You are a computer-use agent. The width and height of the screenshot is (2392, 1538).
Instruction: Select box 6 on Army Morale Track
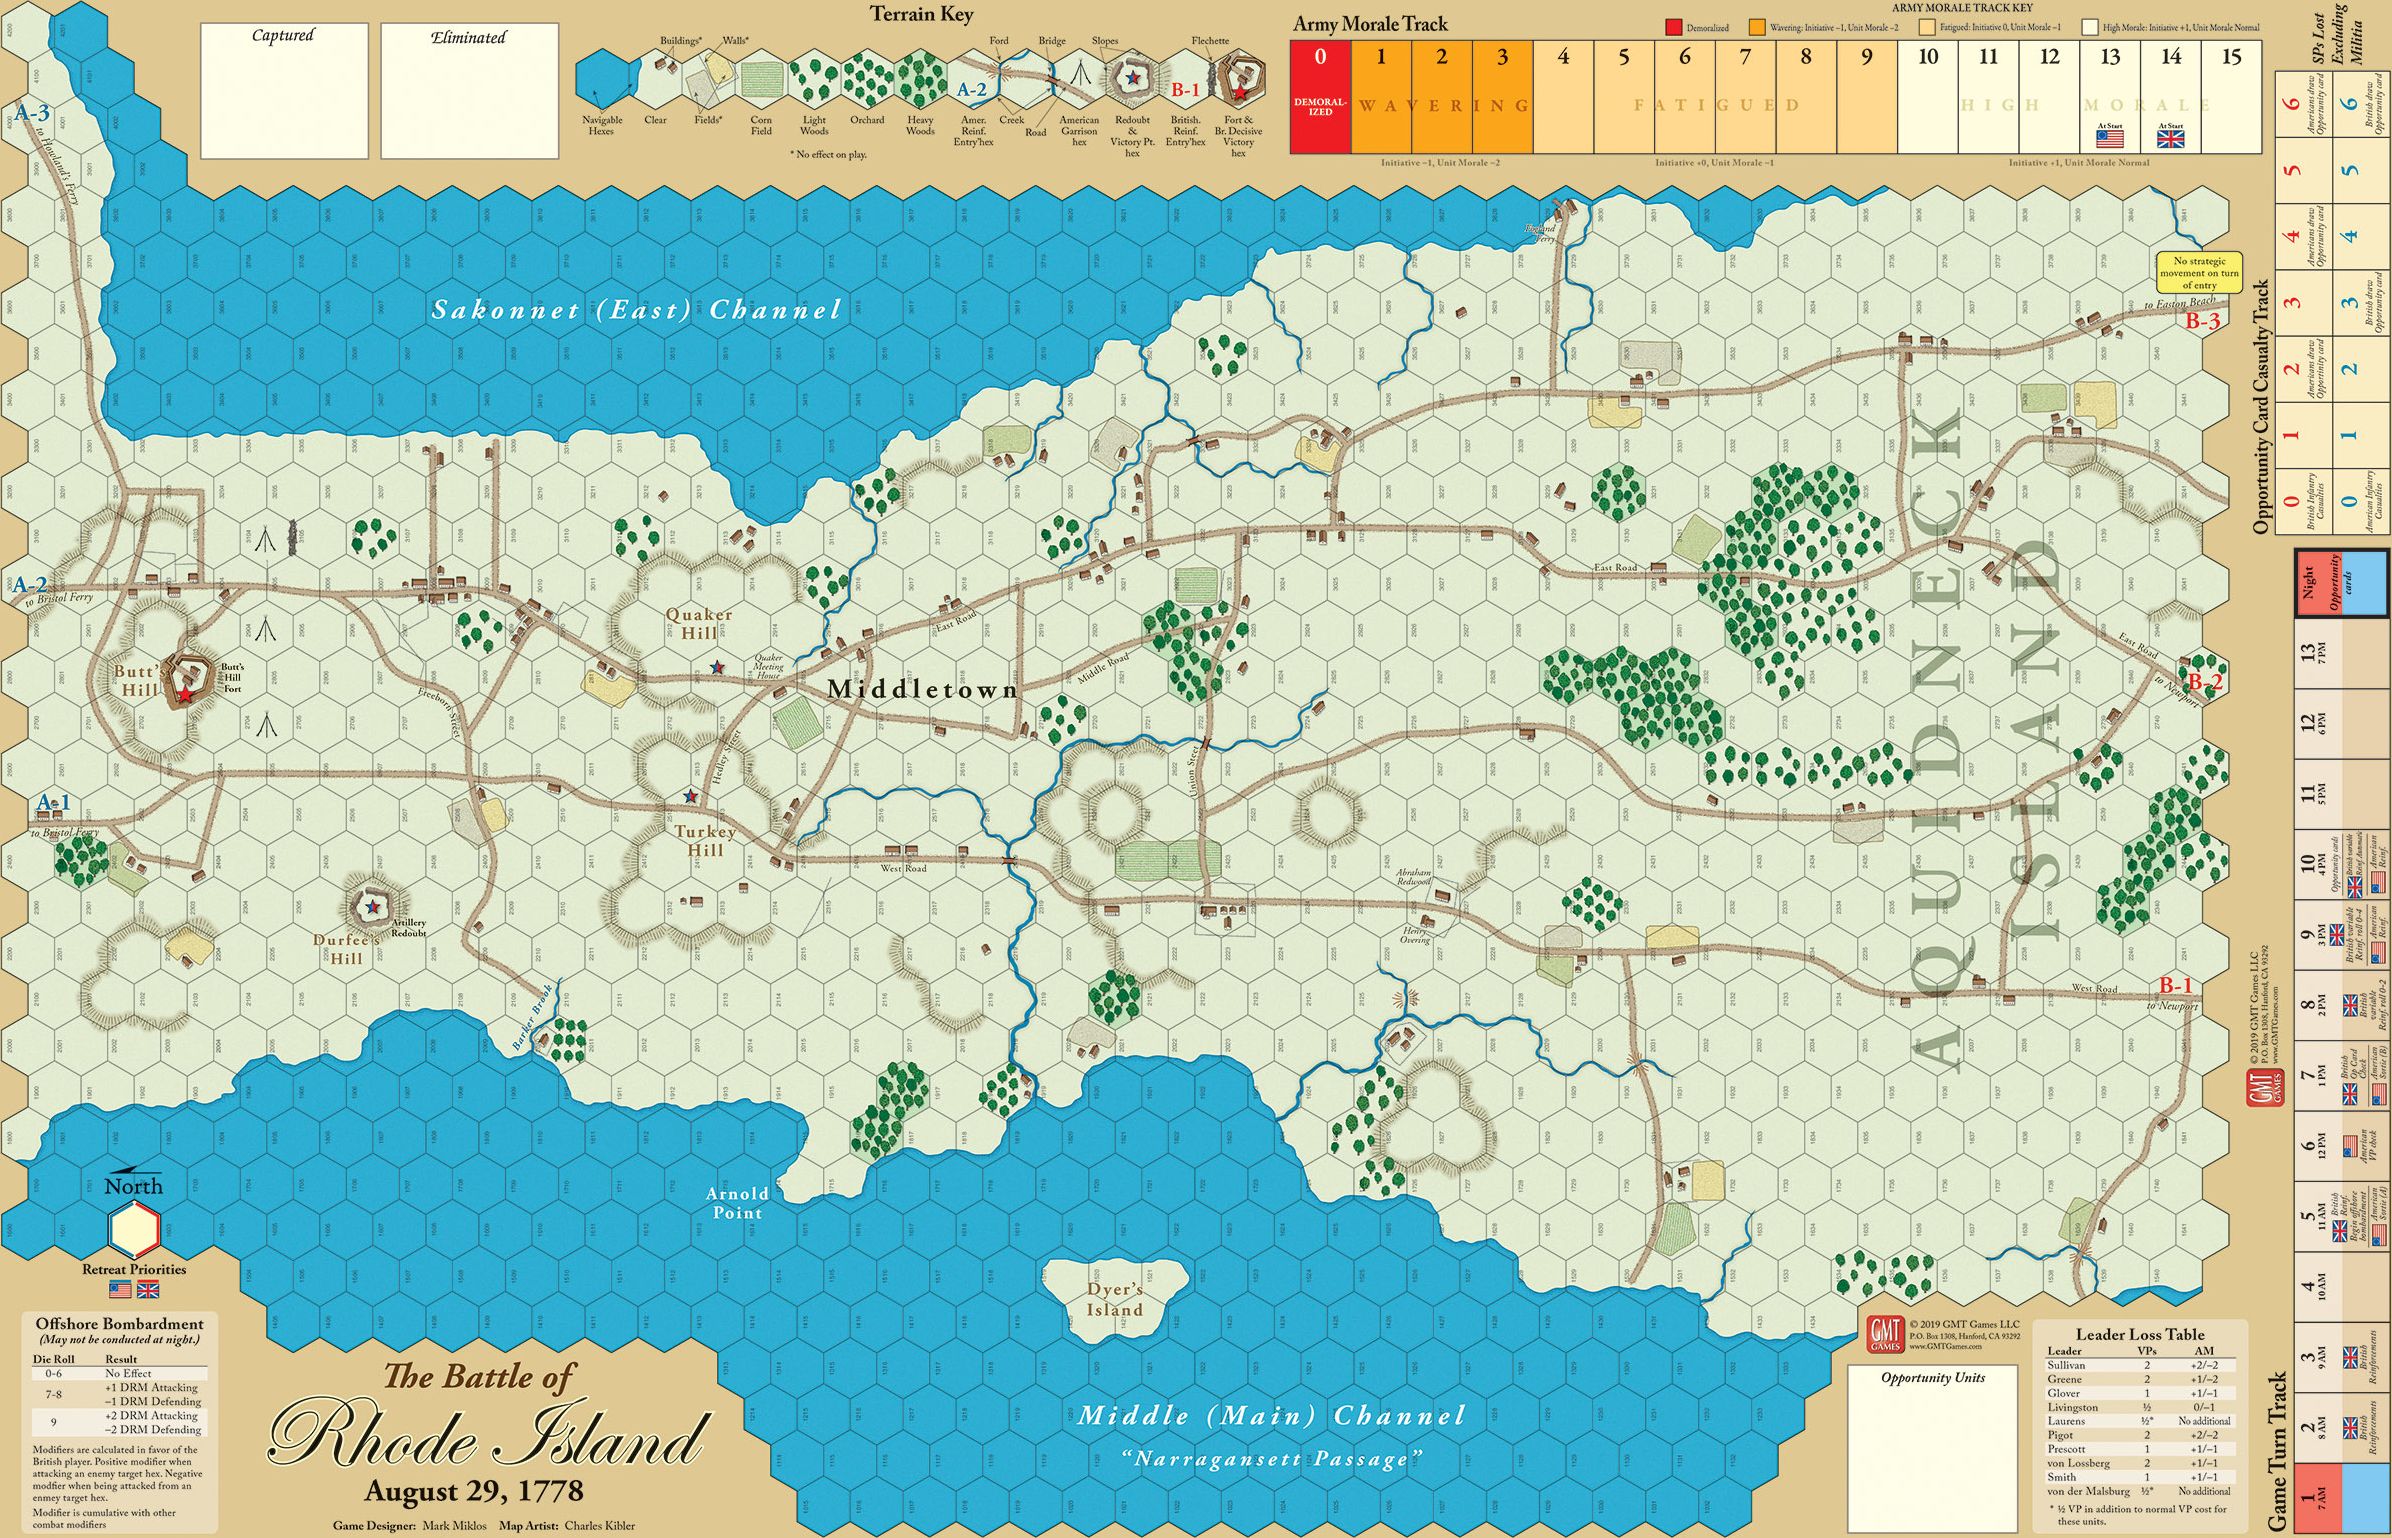click(x=1685, y=97)
